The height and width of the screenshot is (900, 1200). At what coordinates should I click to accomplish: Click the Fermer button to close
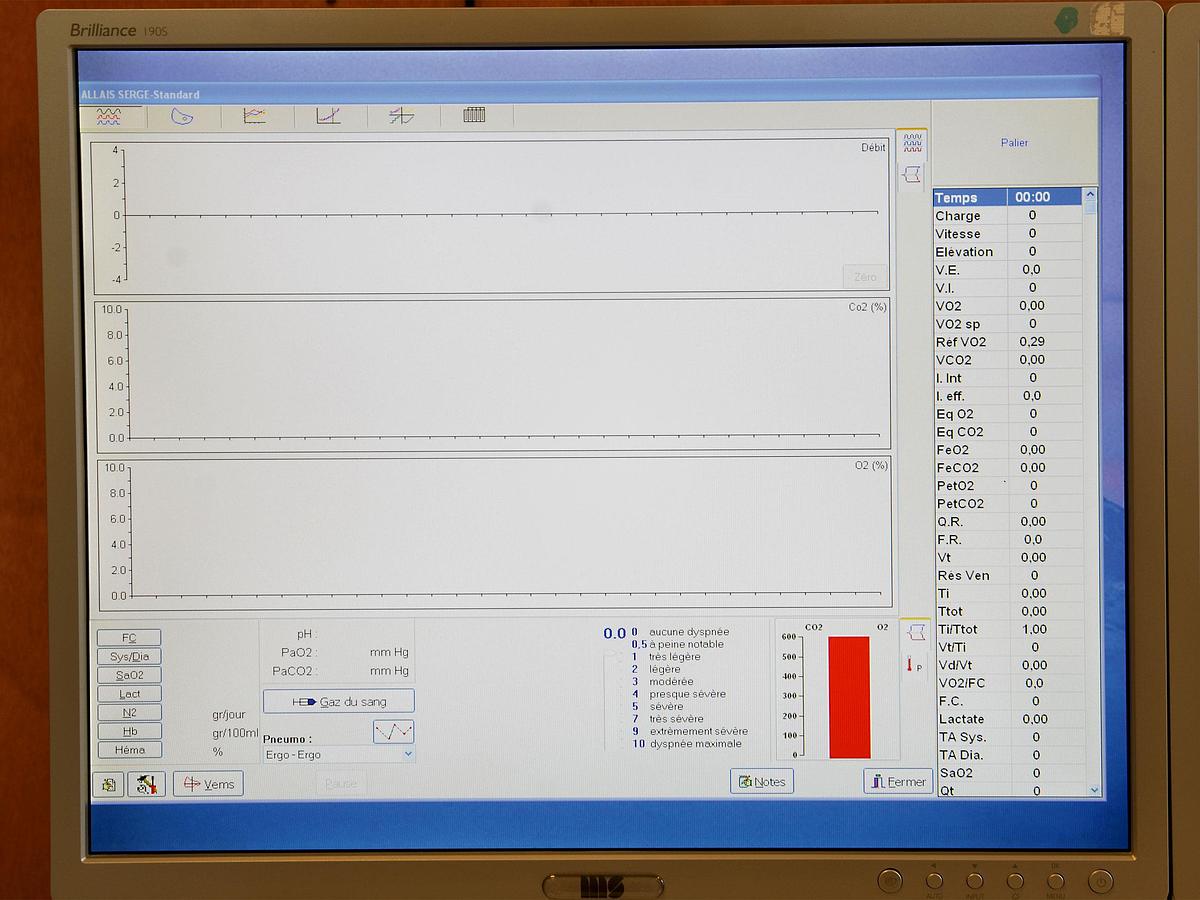(897, 781)
